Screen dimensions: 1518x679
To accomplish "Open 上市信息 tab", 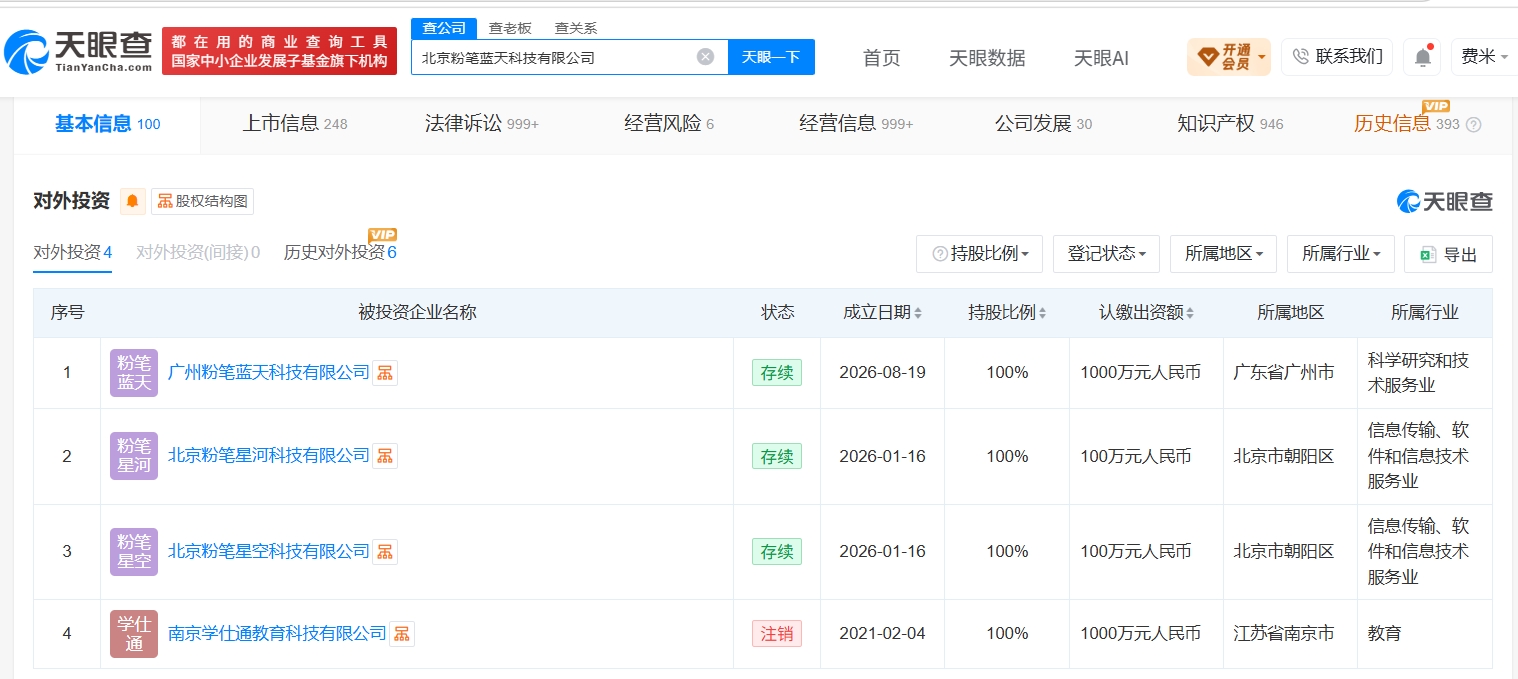I will [x=295, y=124].
